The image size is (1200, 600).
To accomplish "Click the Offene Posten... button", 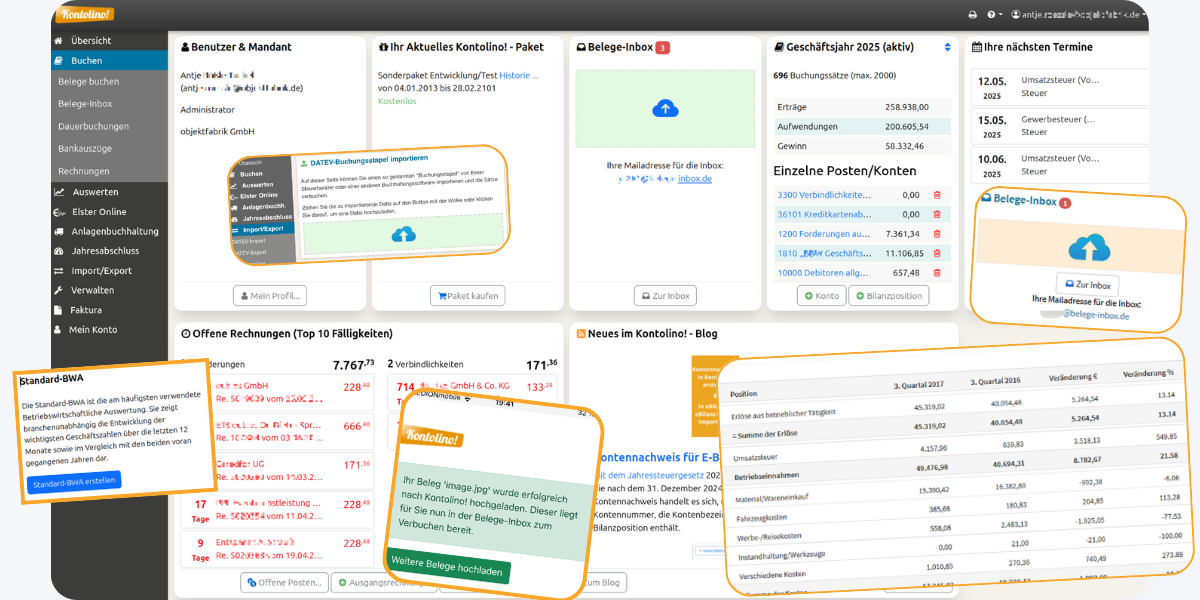I will click(284, 582).
